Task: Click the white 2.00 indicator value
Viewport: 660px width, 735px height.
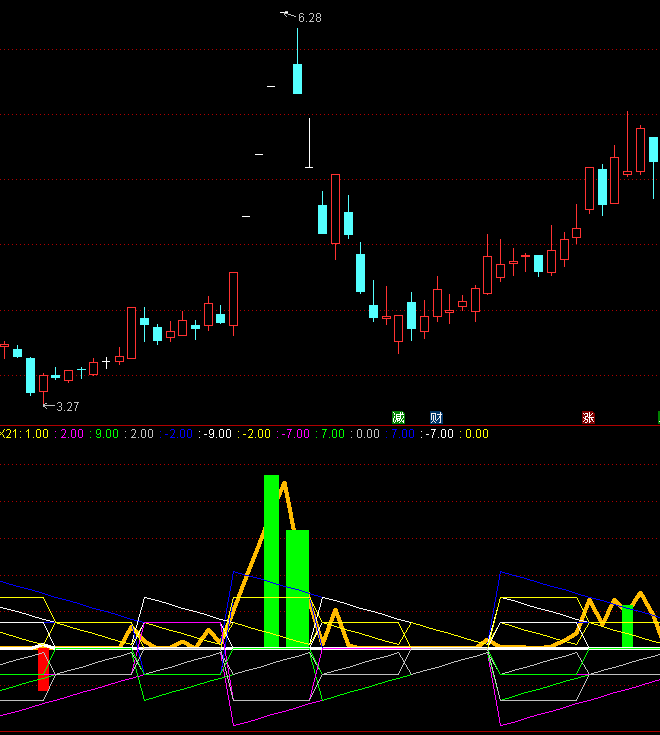Action: tap(142, 434)
